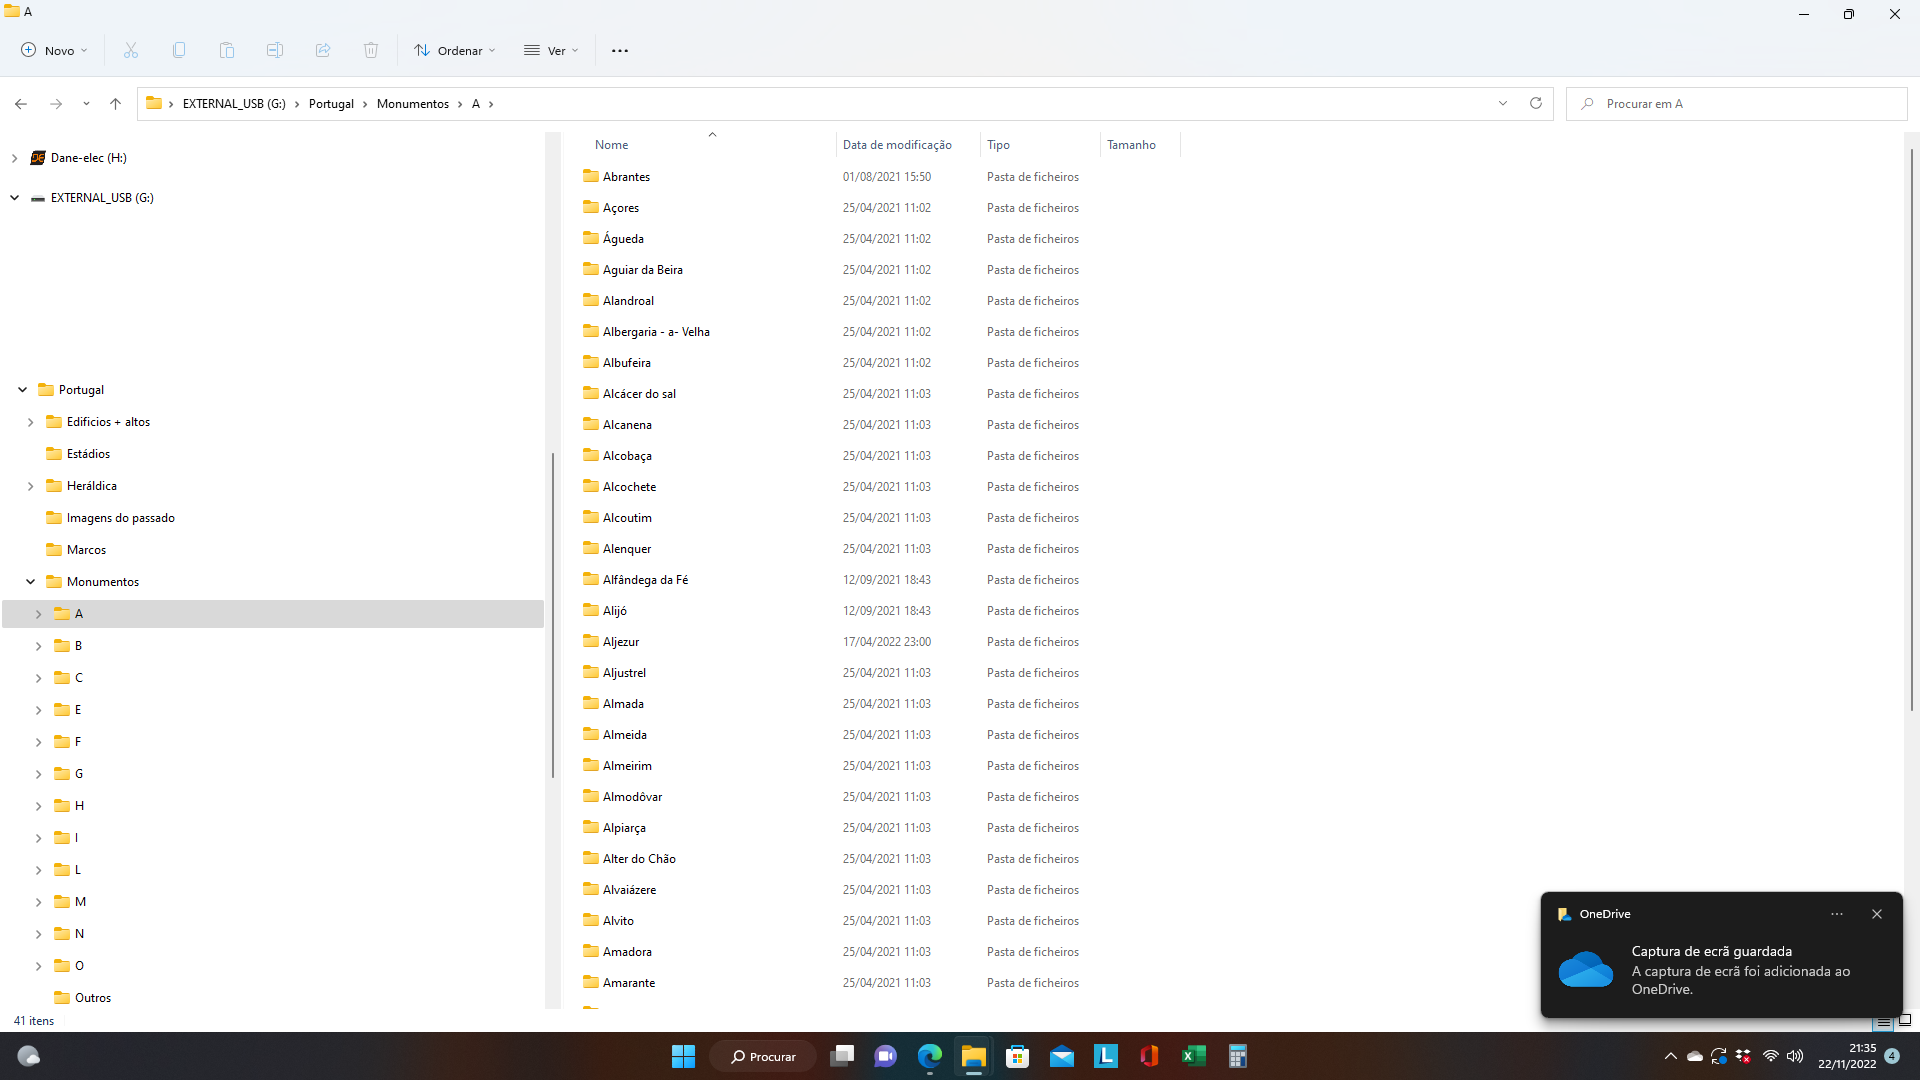Select Outros folder in tree
The height and width of the screenshot is (1080, 1920).
point(92,998)
